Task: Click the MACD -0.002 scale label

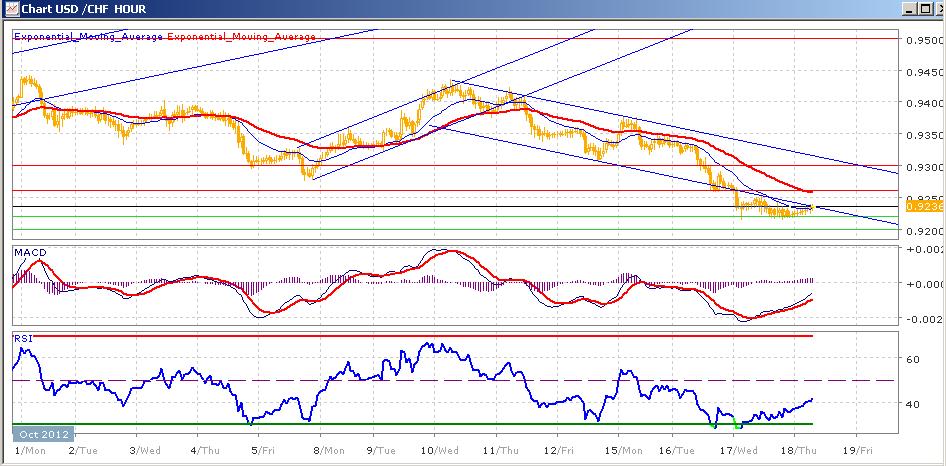Action: 923,319
